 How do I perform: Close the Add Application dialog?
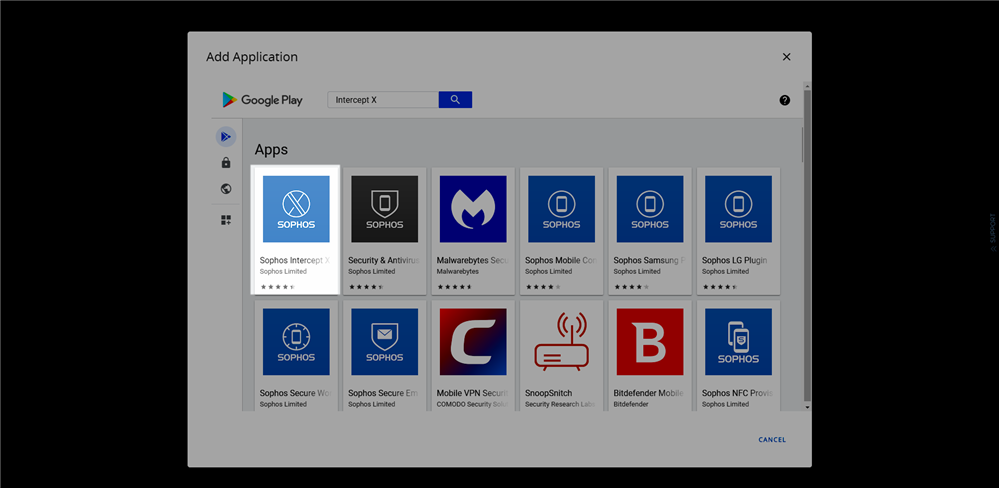pos(786,57)
